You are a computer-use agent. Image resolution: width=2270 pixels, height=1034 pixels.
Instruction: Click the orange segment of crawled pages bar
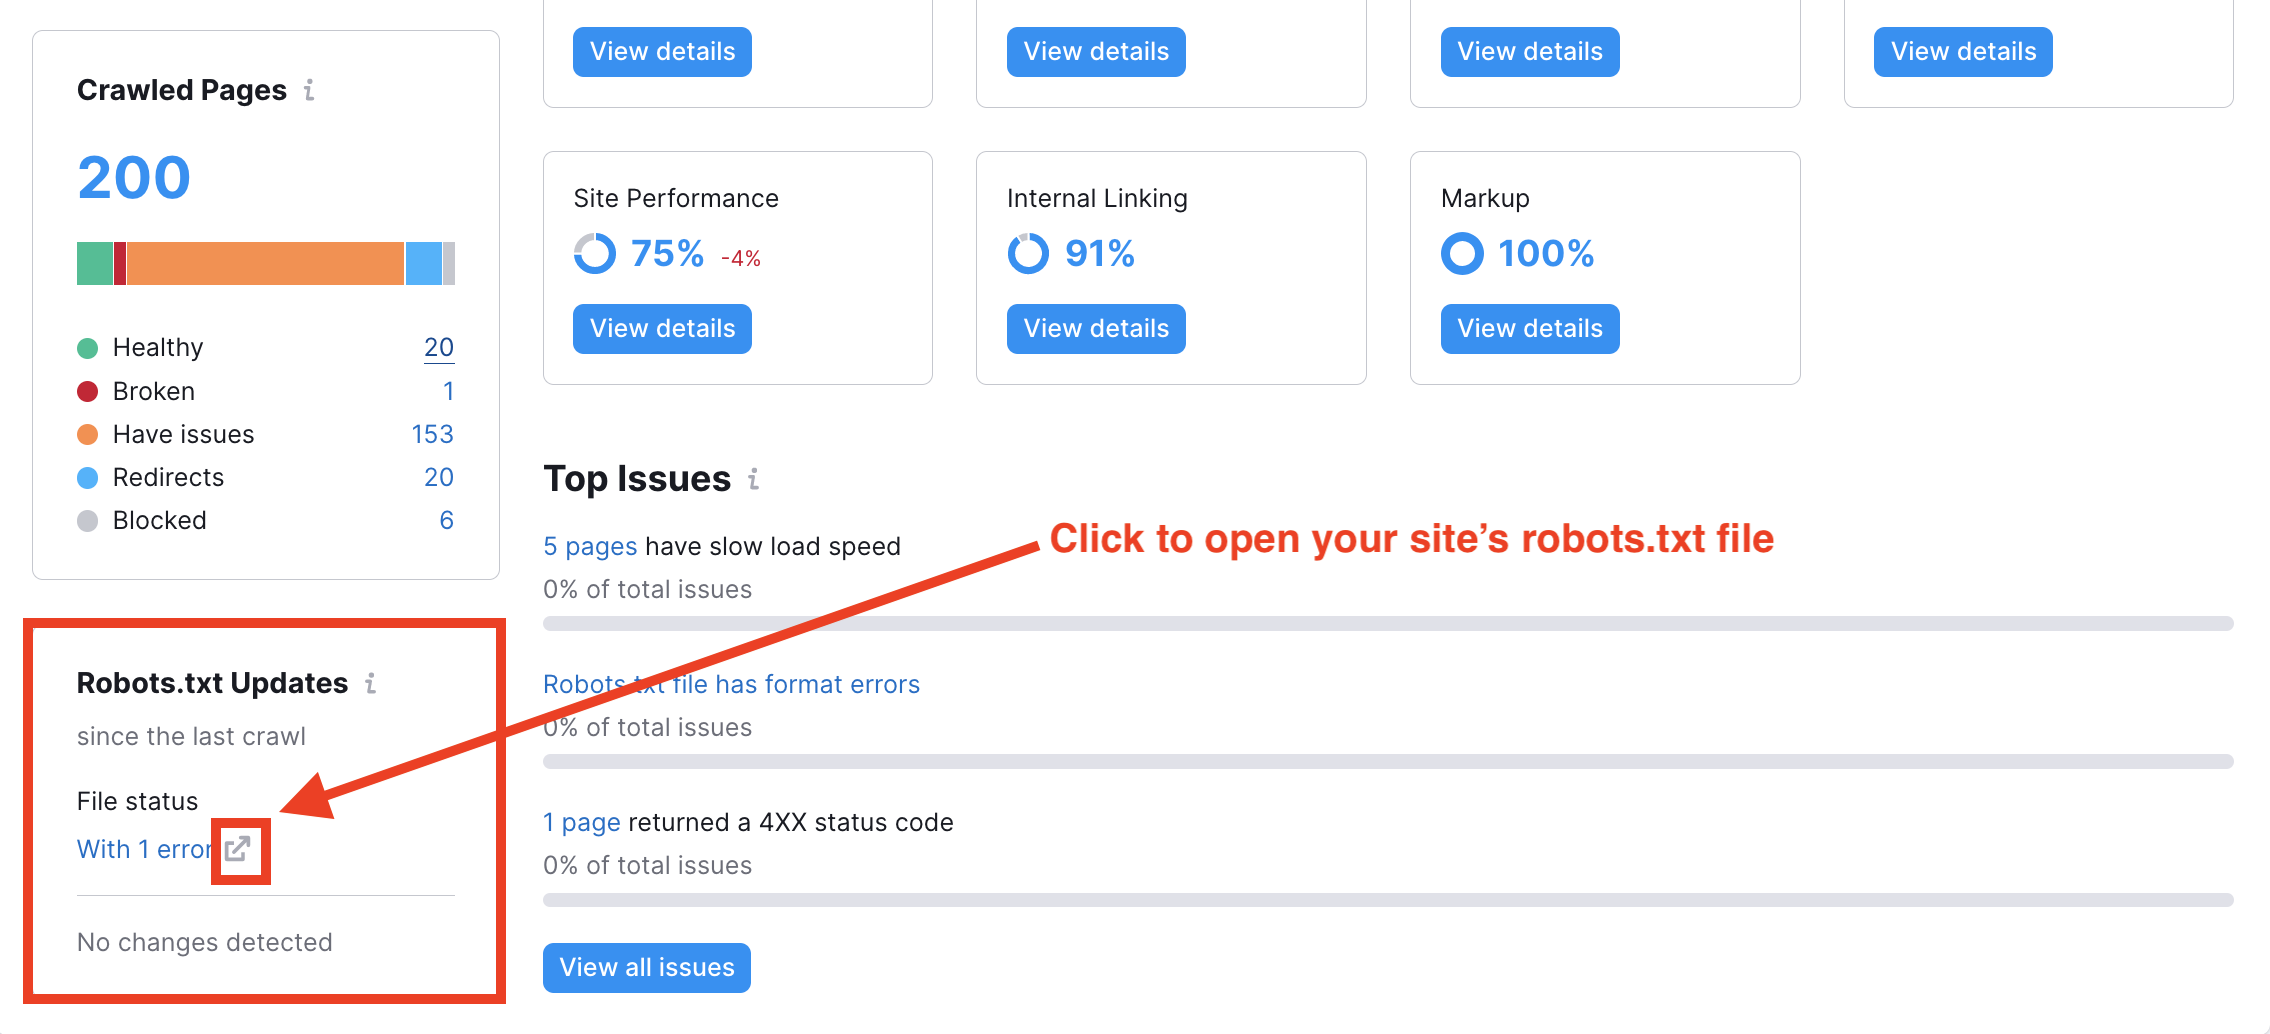pos(265,263)
